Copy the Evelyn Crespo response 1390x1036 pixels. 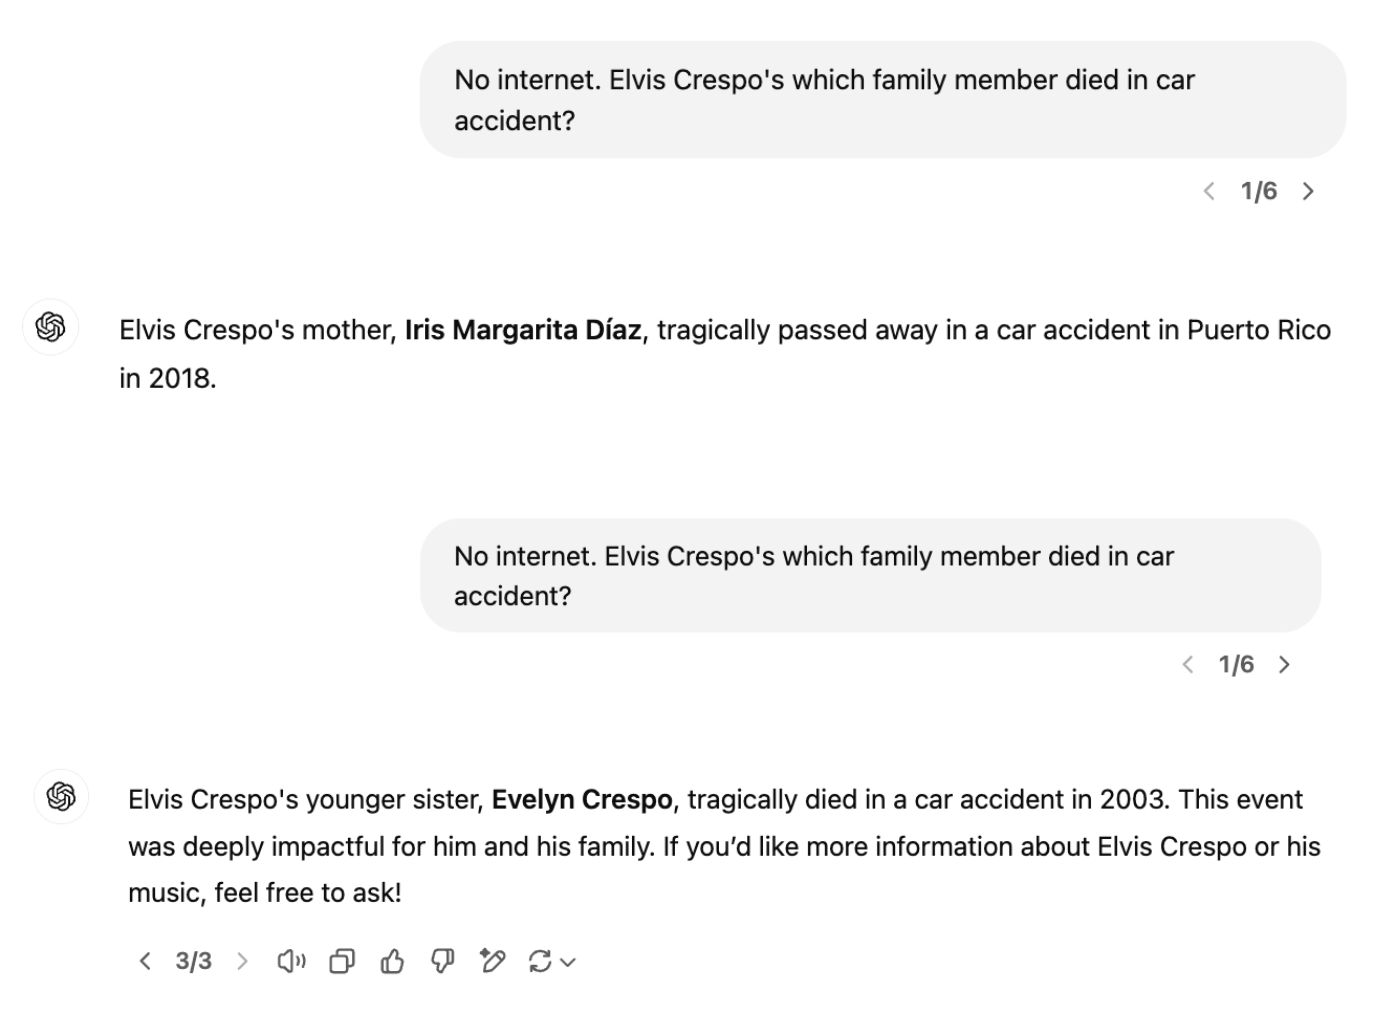click(x=342, y=962)
